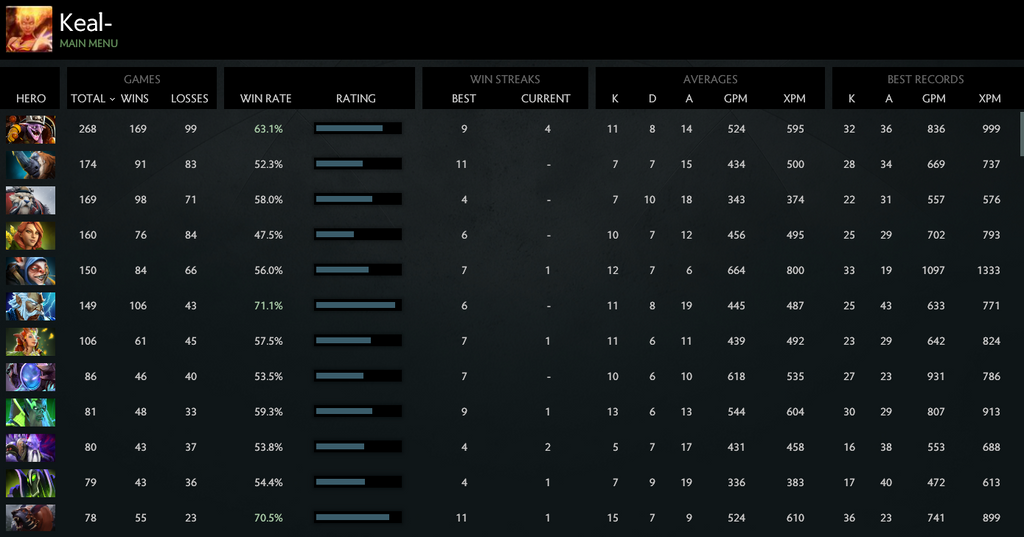The width and height of the screenshot is (1024, 537).
Task: Click the Keal- profile avatar picture
Action: 29,29
